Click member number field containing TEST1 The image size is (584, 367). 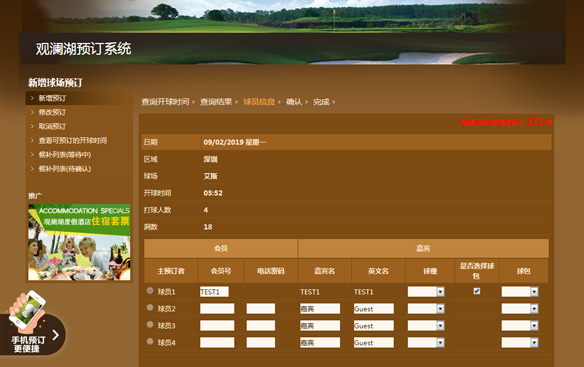(x=214, y=292)
